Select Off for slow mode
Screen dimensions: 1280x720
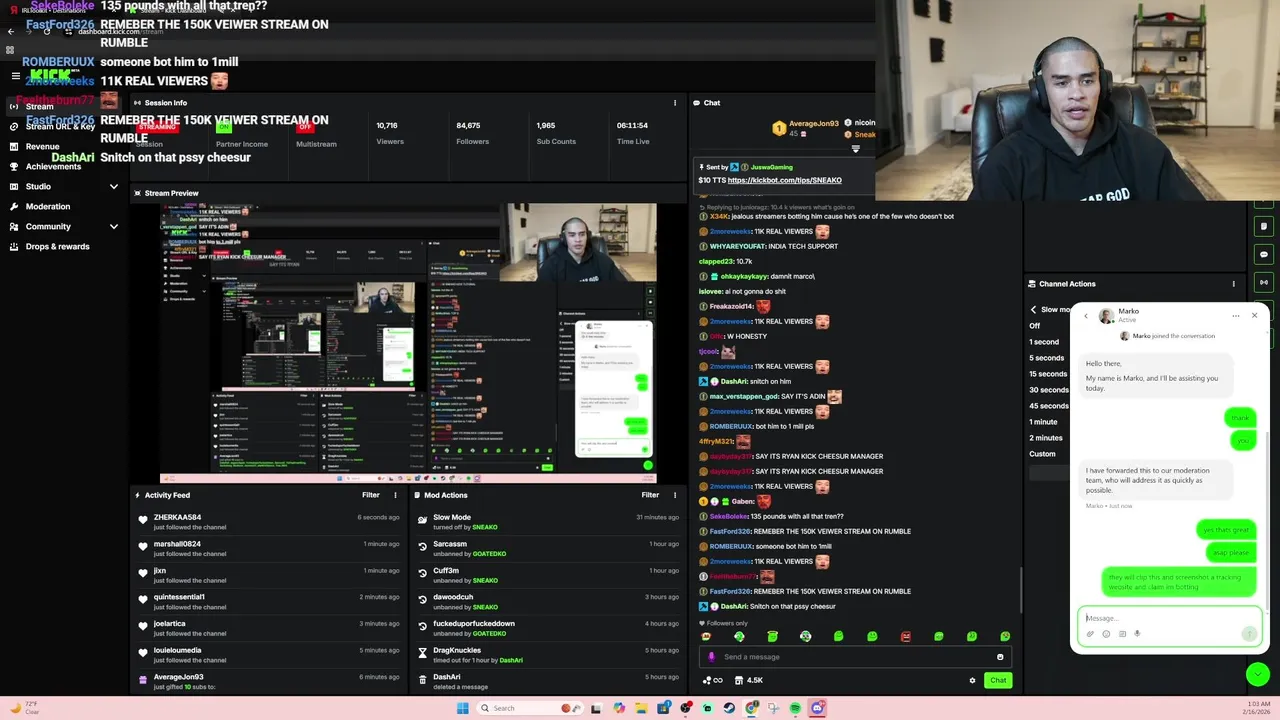[1035, 326]
